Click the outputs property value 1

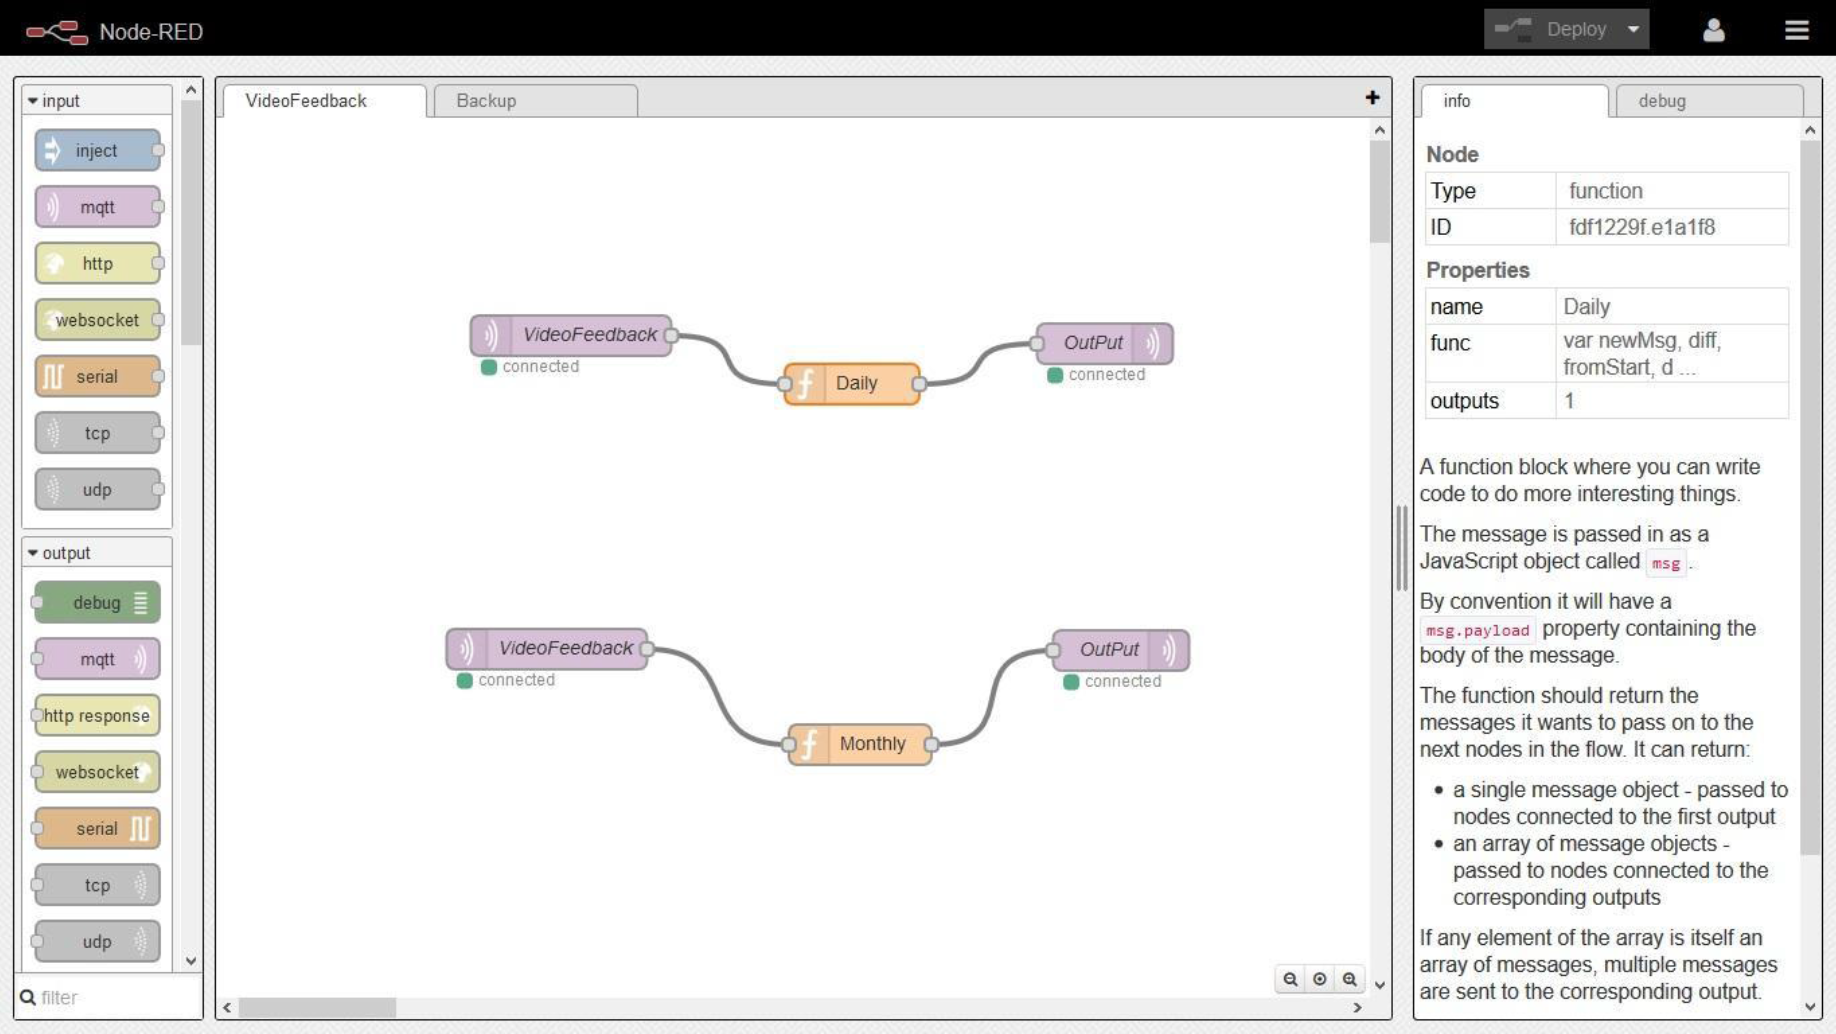(1569, 401)
